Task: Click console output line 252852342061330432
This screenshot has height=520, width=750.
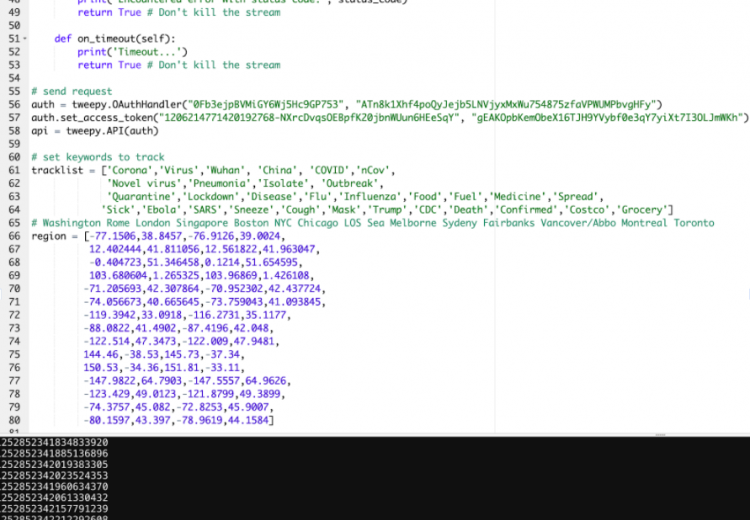Action: point(55,496)
